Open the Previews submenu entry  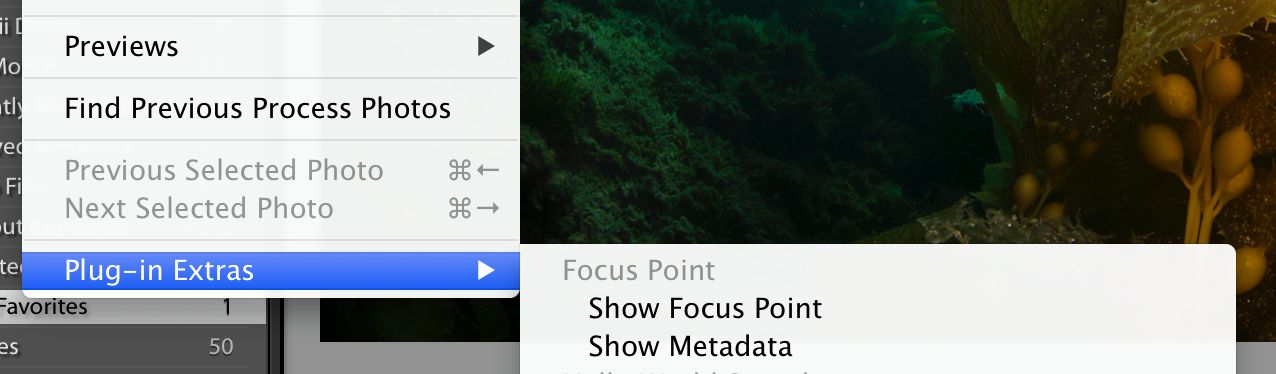pos(270,46)
